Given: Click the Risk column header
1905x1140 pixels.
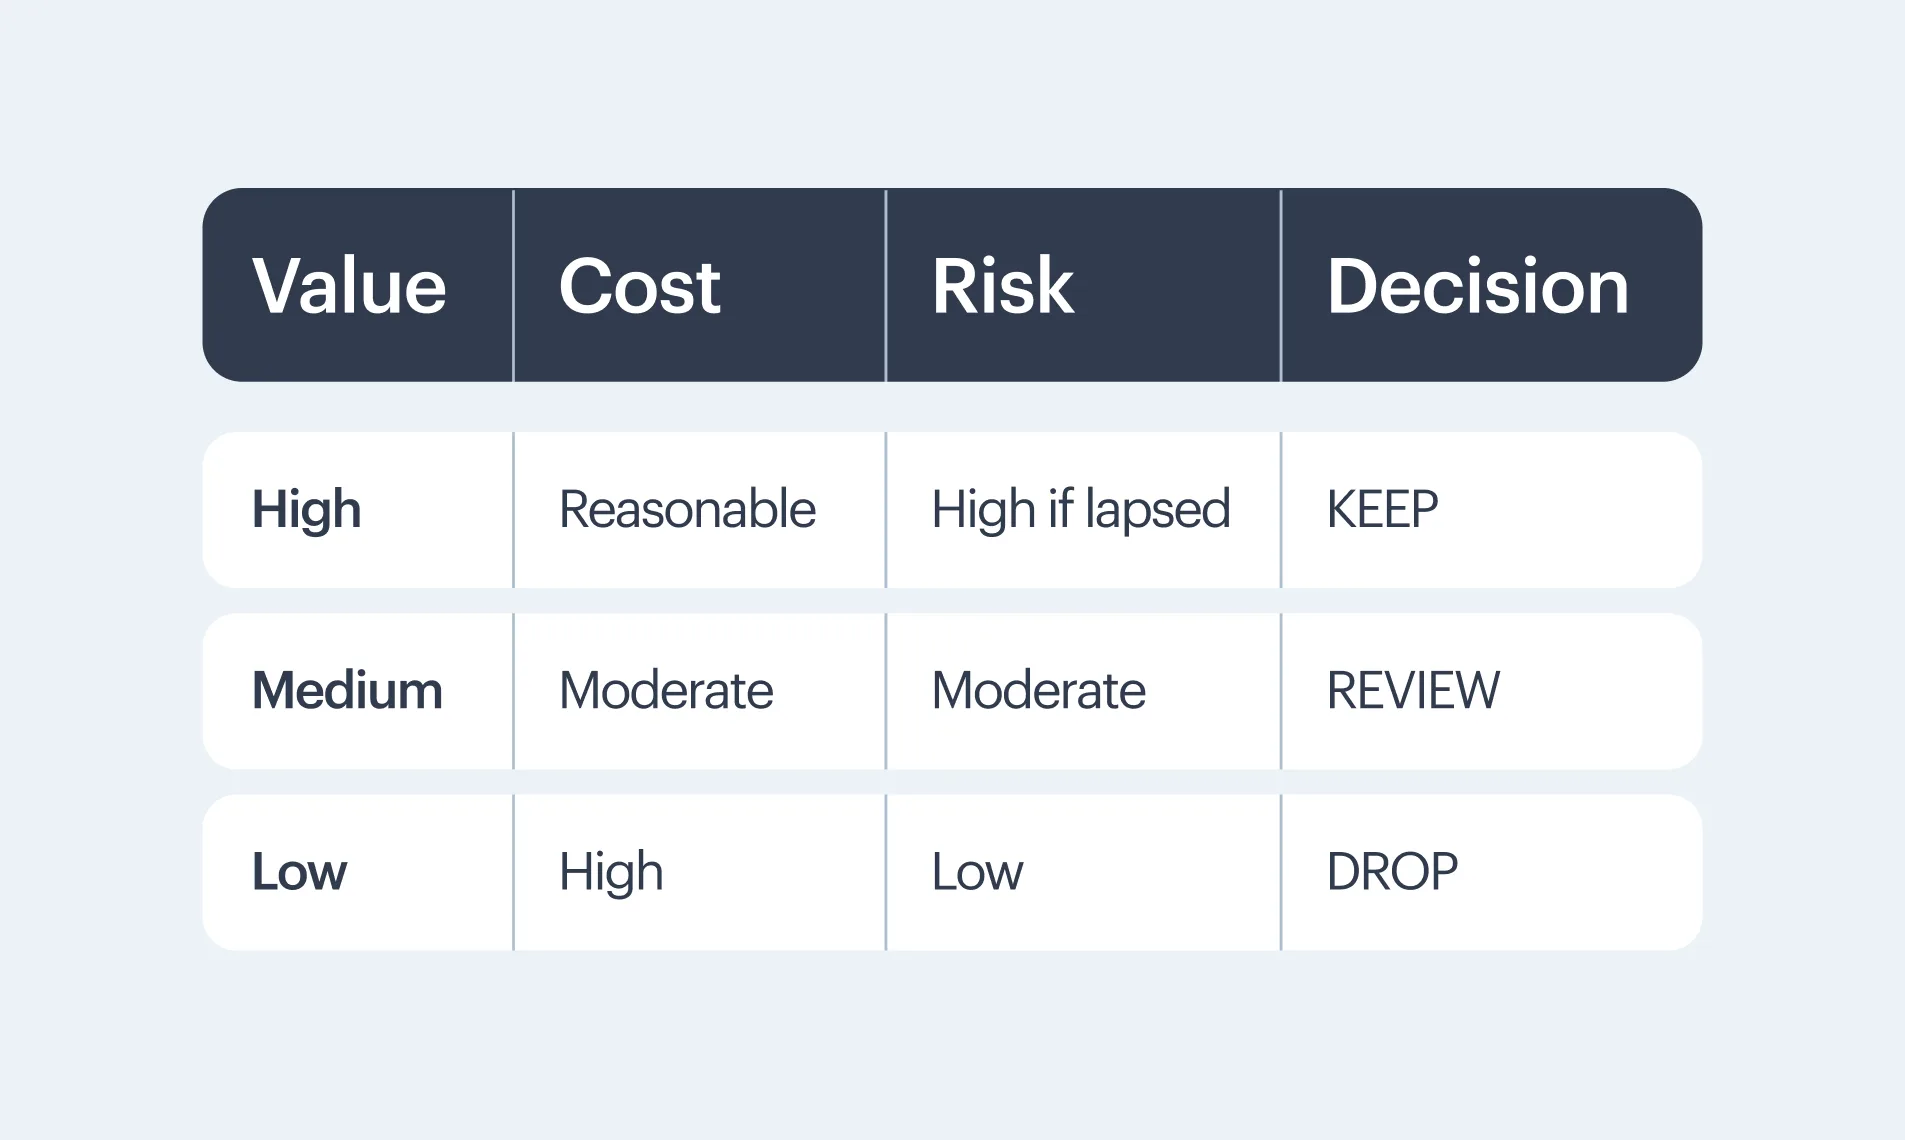Looking at the screenshot, I should coord(1002,286).
